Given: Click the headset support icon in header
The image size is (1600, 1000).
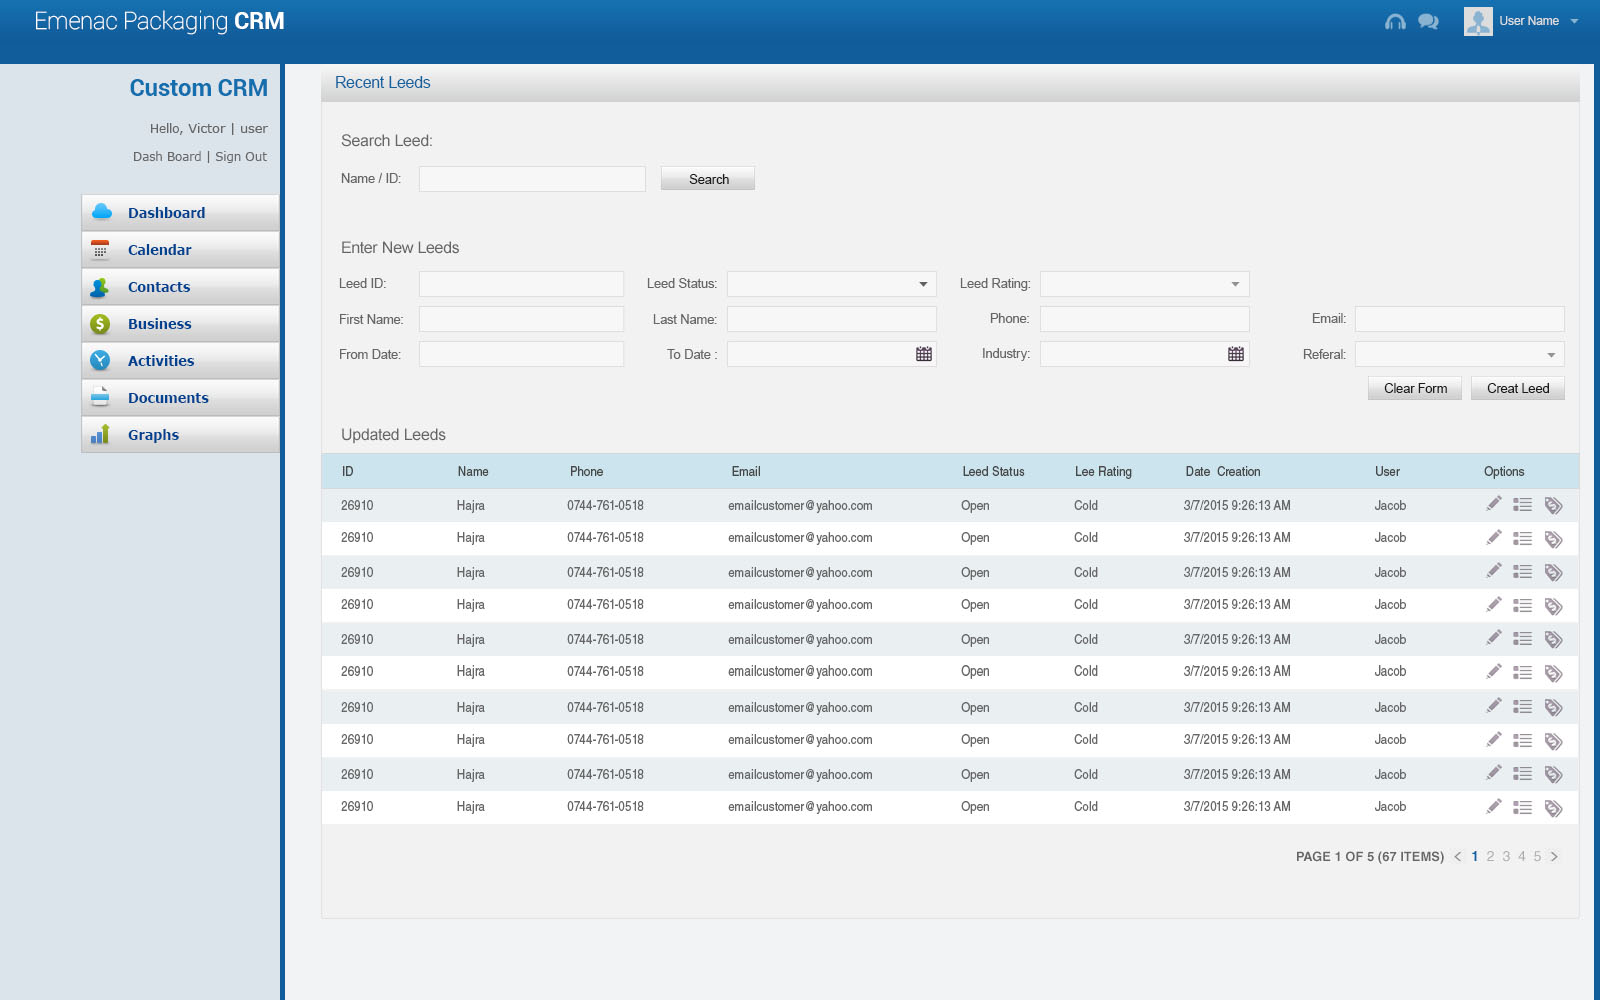Looking at the screenshot, I should pyautogui.click(x=1395, y=22).
